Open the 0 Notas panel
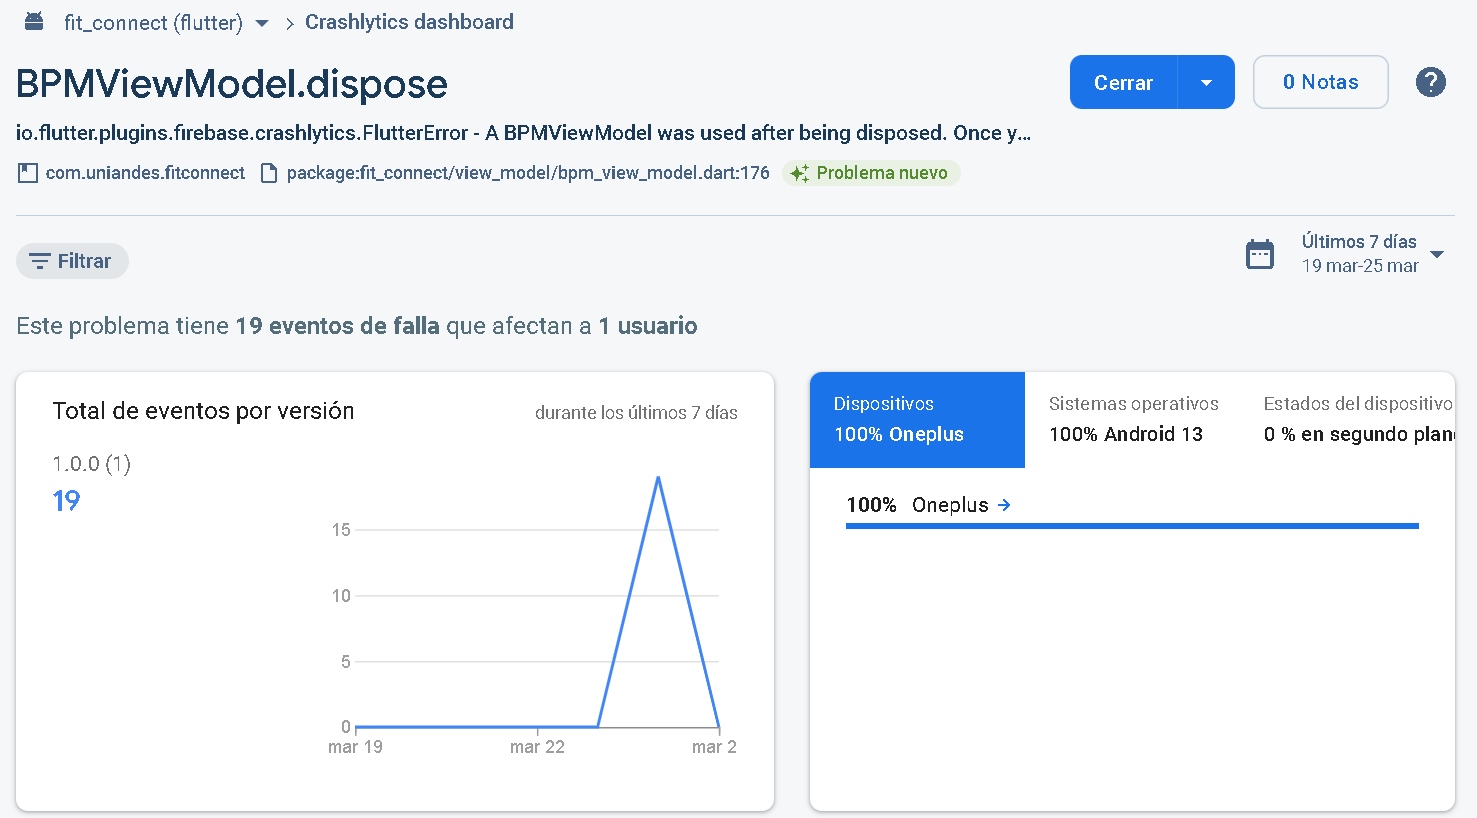The image size is (1477, 818). coord(1320,82)
